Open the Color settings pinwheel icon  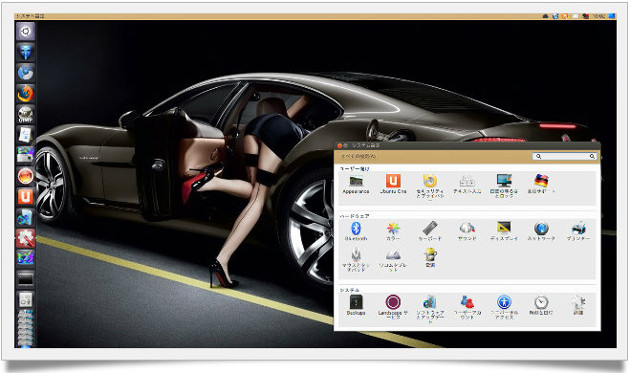click(393, 232)
